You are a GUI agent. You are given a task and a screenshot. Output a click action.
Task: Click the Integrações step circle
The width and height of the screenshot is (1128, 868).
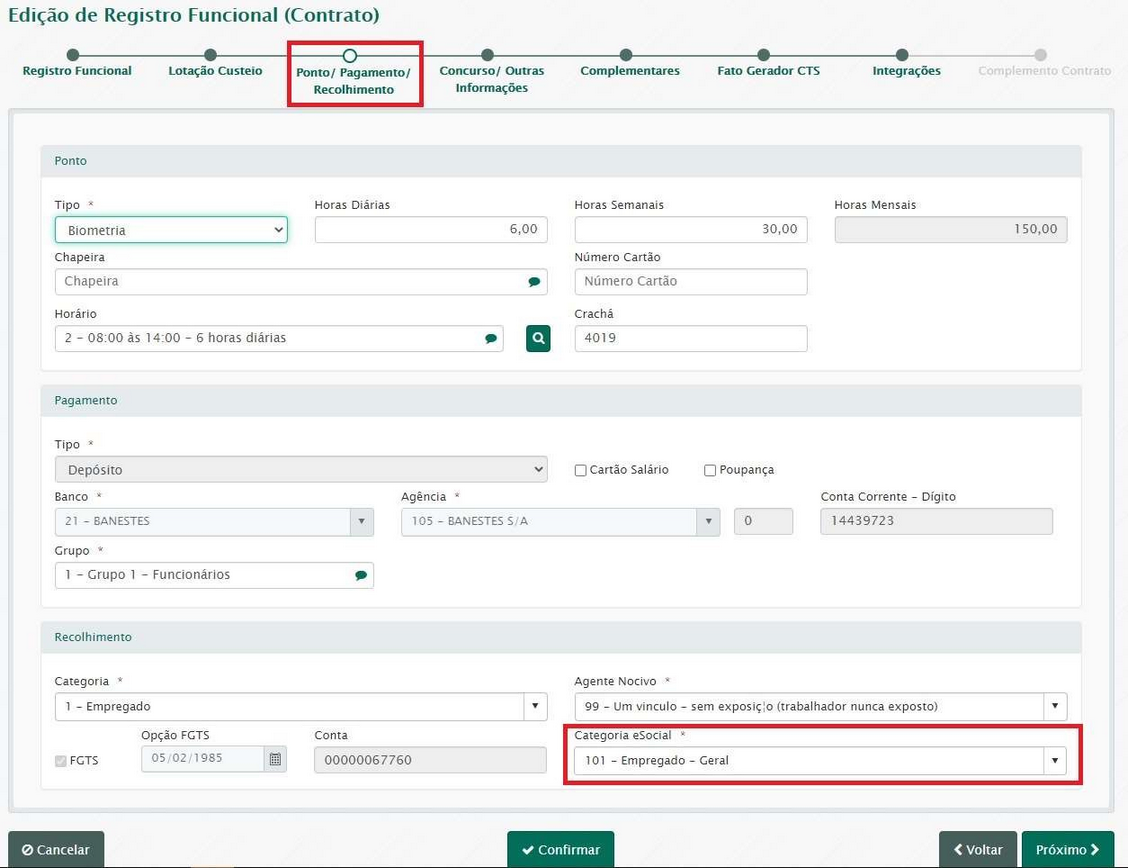tap(902, 56)
